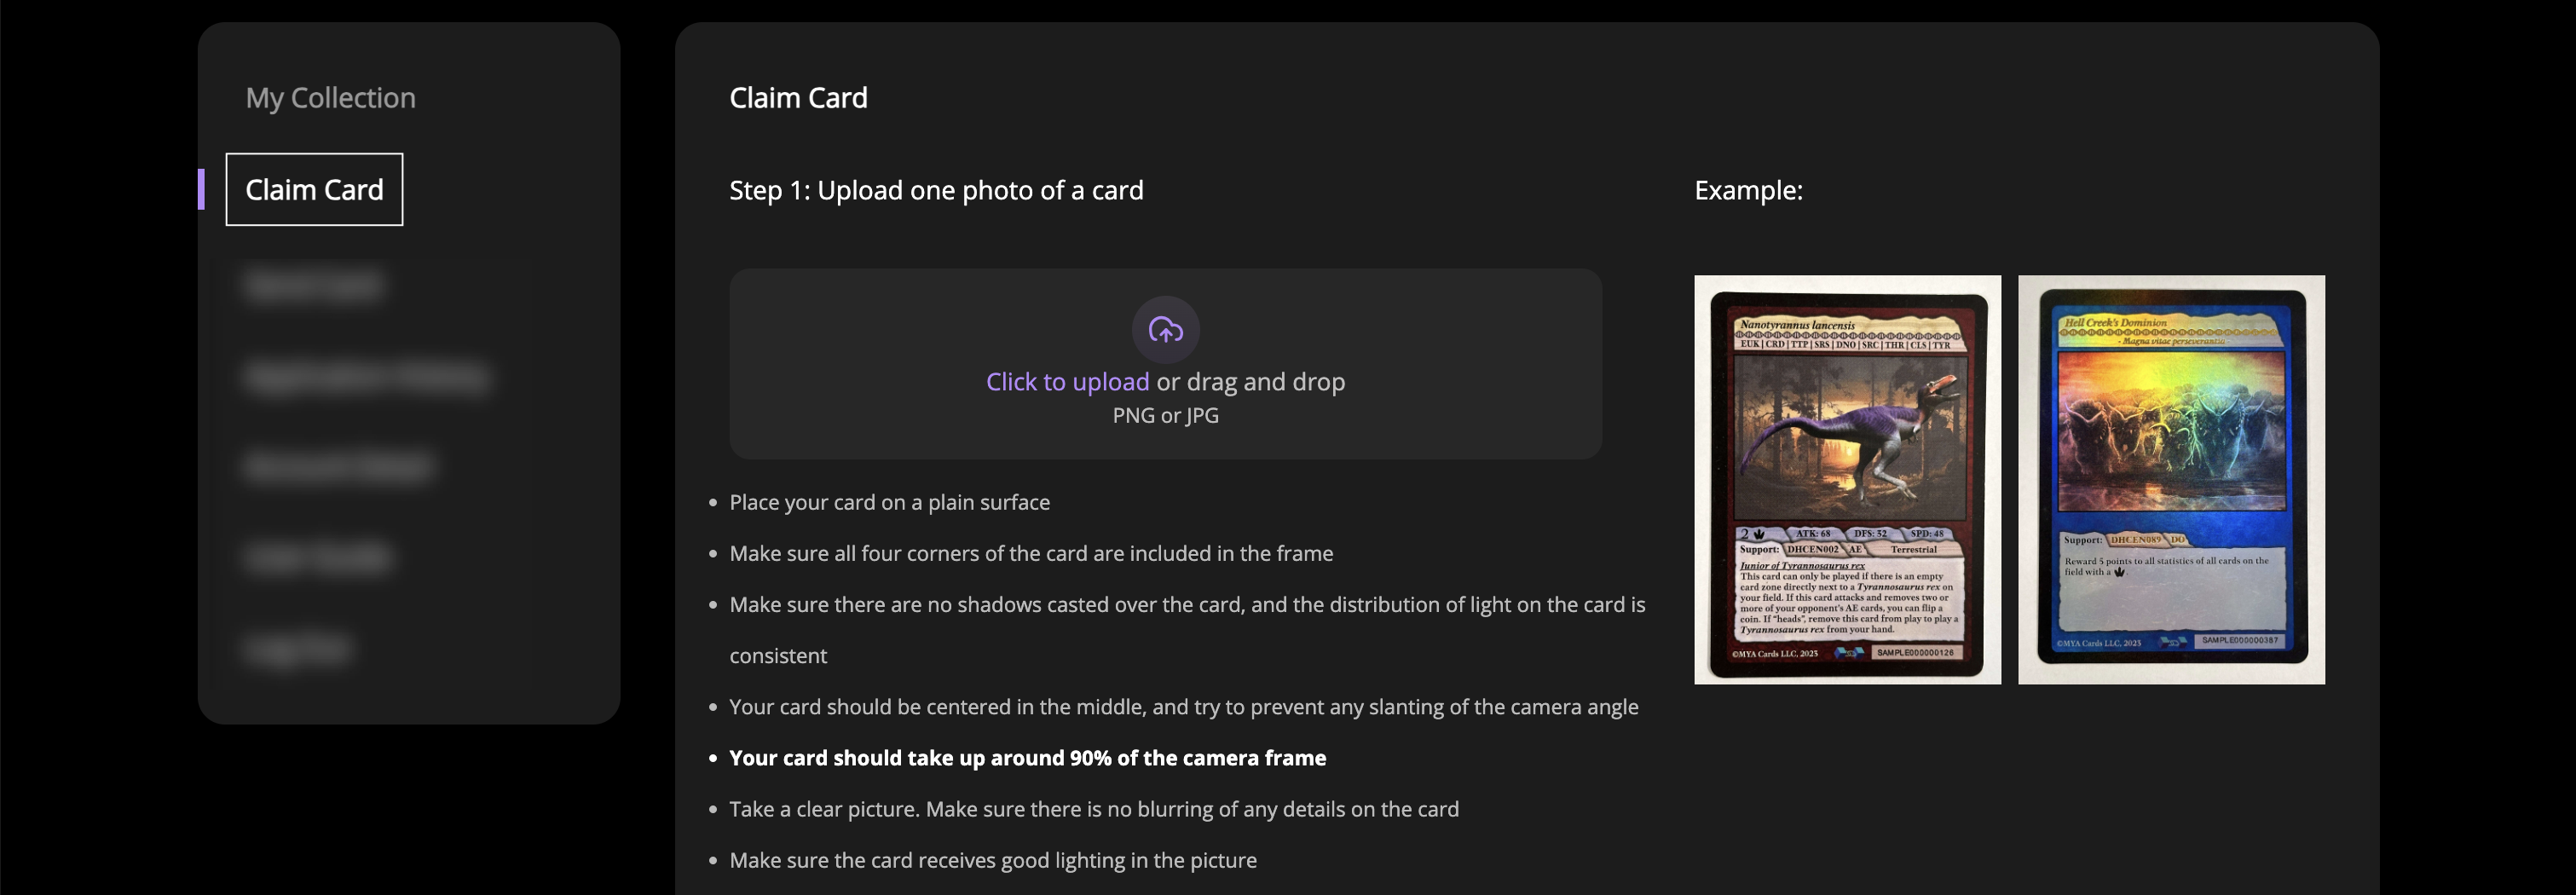Click the Nanotyrannus lancensis example card image

(x=1847, y=480)
